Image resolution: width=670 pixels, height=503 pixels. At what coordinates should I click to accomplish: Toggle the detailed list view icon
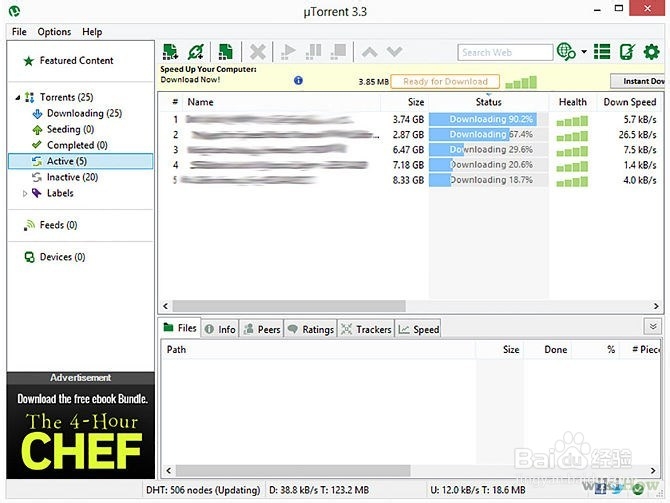pyautogui.click(x=602, y=52)
